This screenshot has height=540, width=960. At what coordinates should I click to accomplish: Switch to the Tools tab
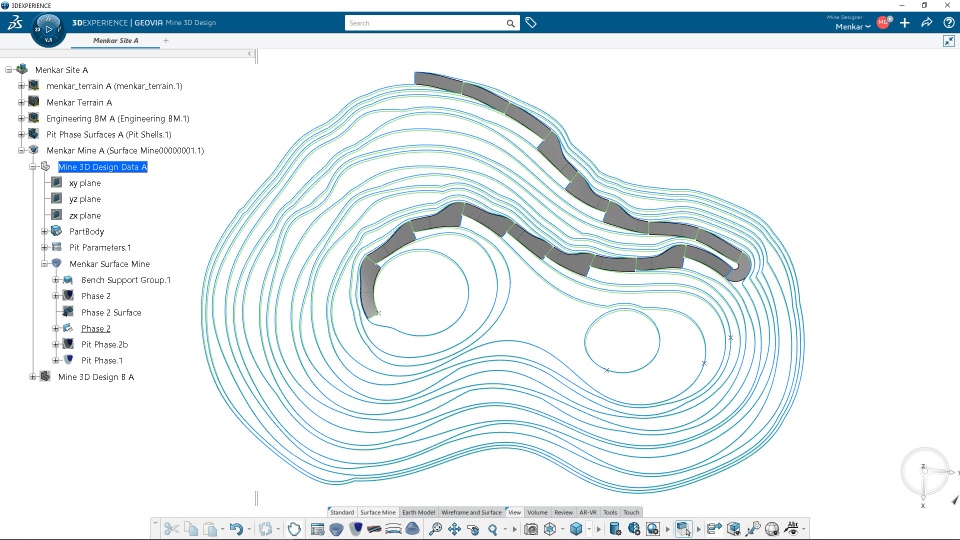click(x=610, y=512)
